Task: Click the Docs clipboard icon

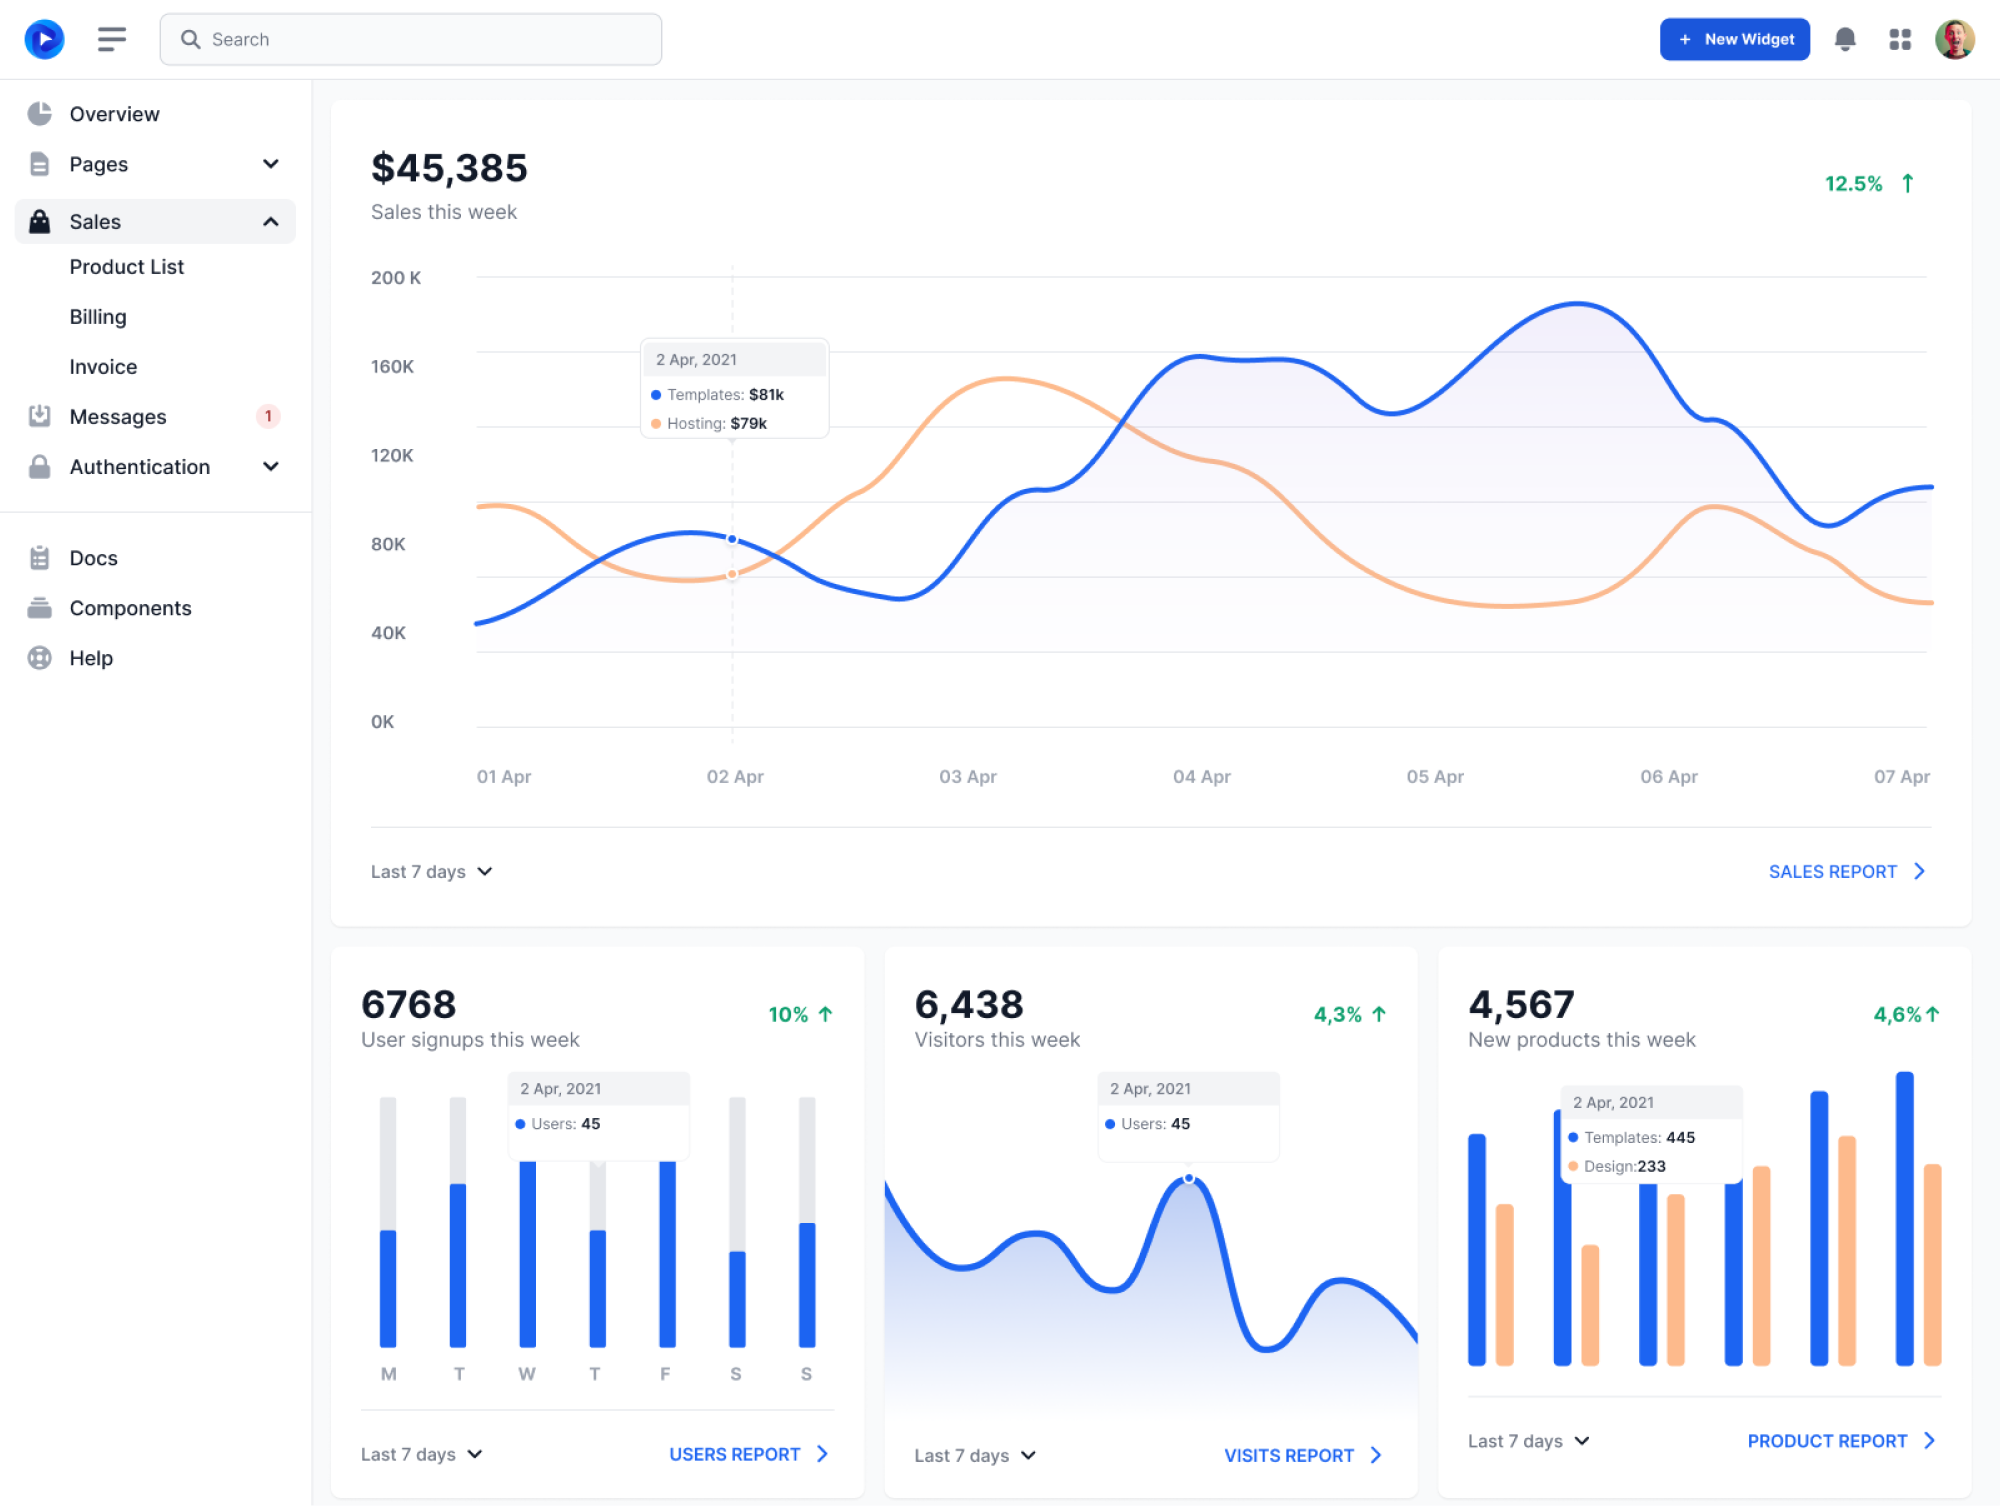Action: [x=40, y=558]
